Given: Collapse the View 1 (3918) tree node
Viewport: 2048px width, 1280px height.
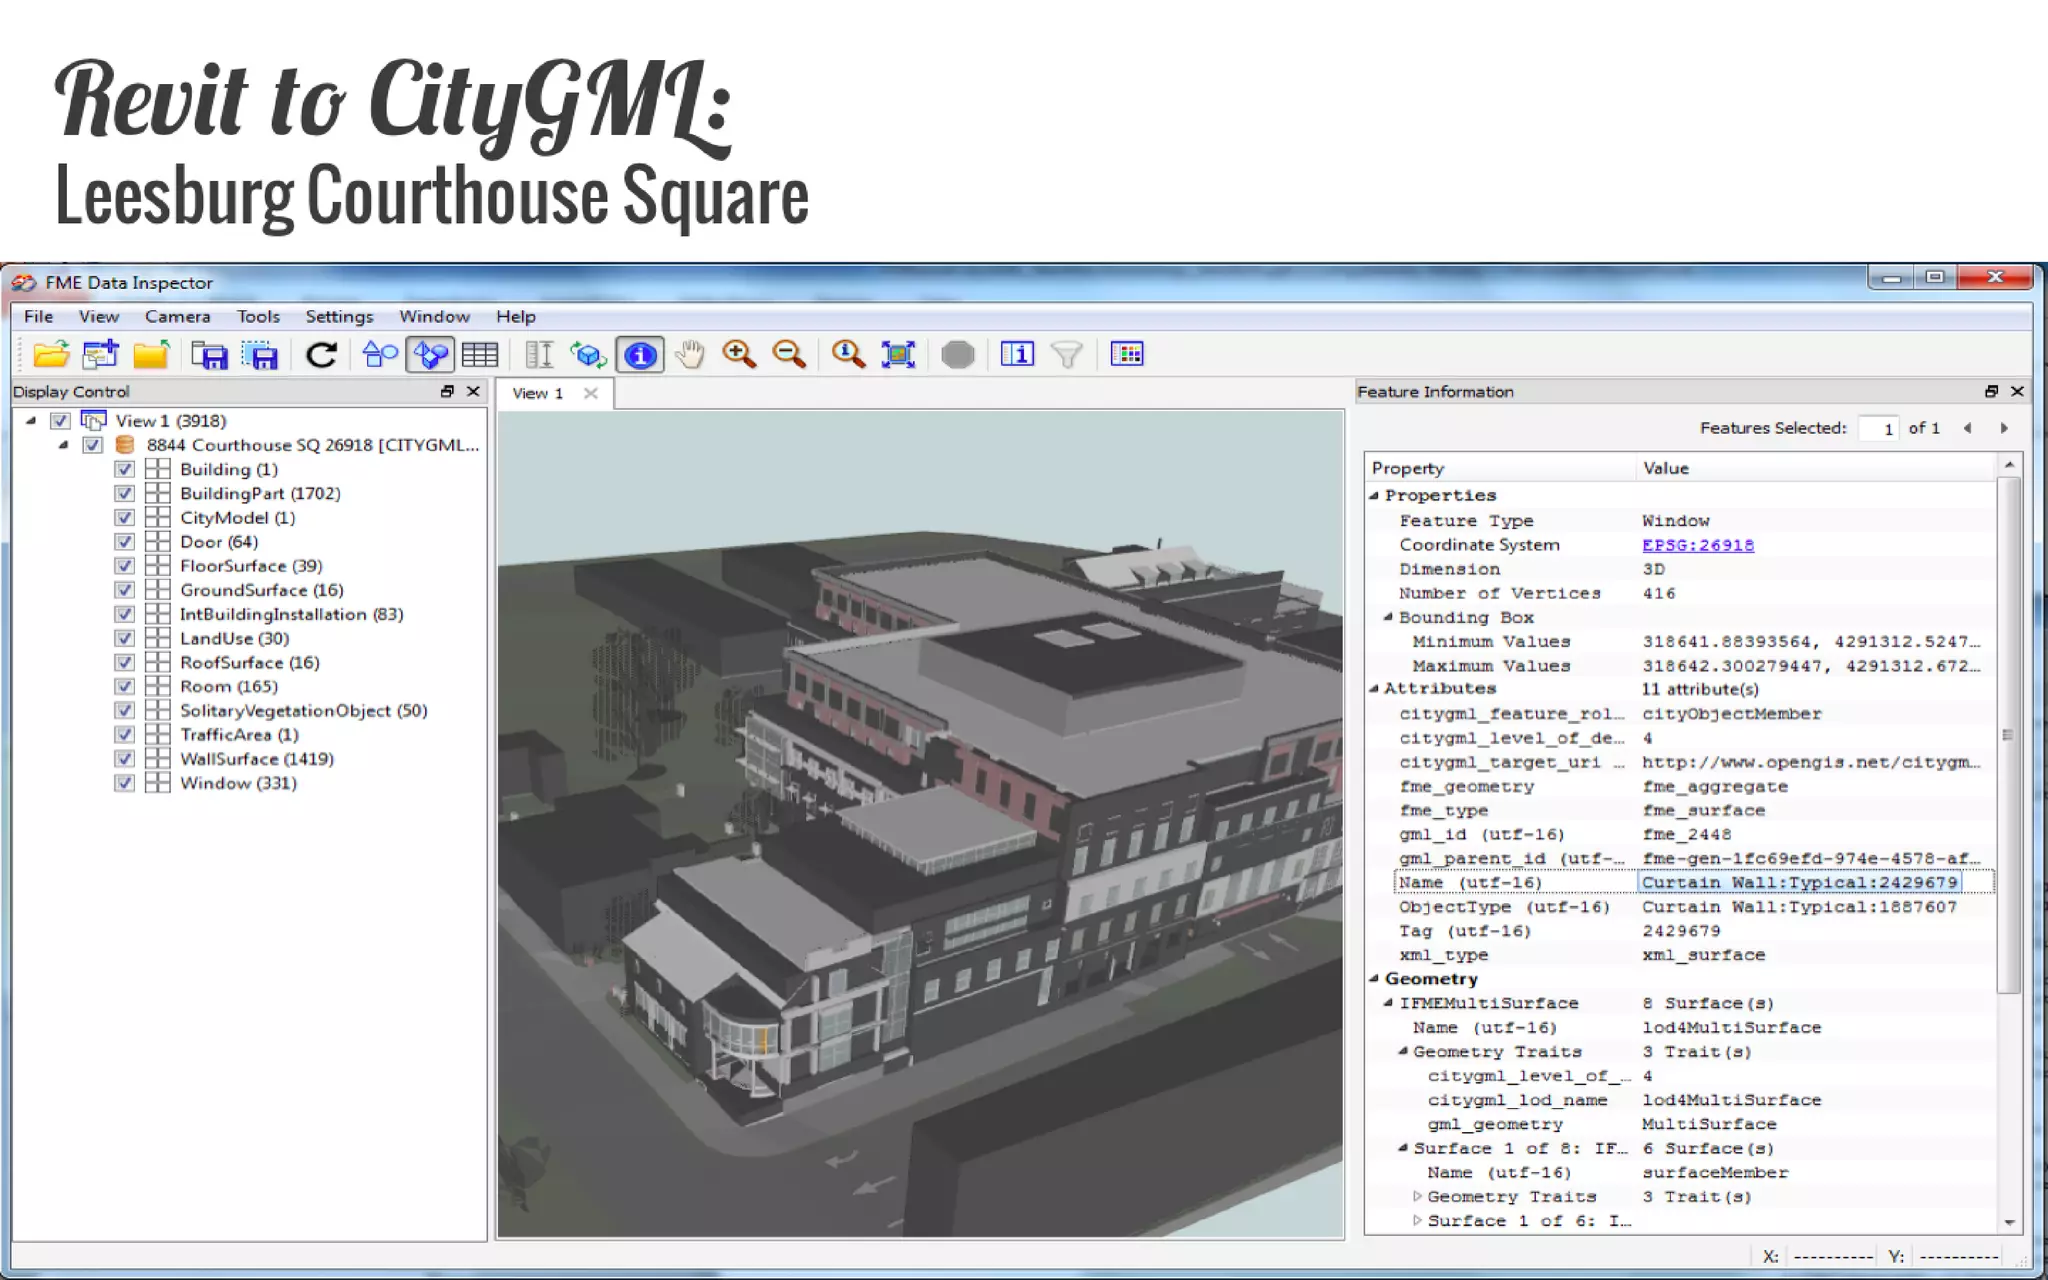Looking at the screenshot, I should point(31,421).
